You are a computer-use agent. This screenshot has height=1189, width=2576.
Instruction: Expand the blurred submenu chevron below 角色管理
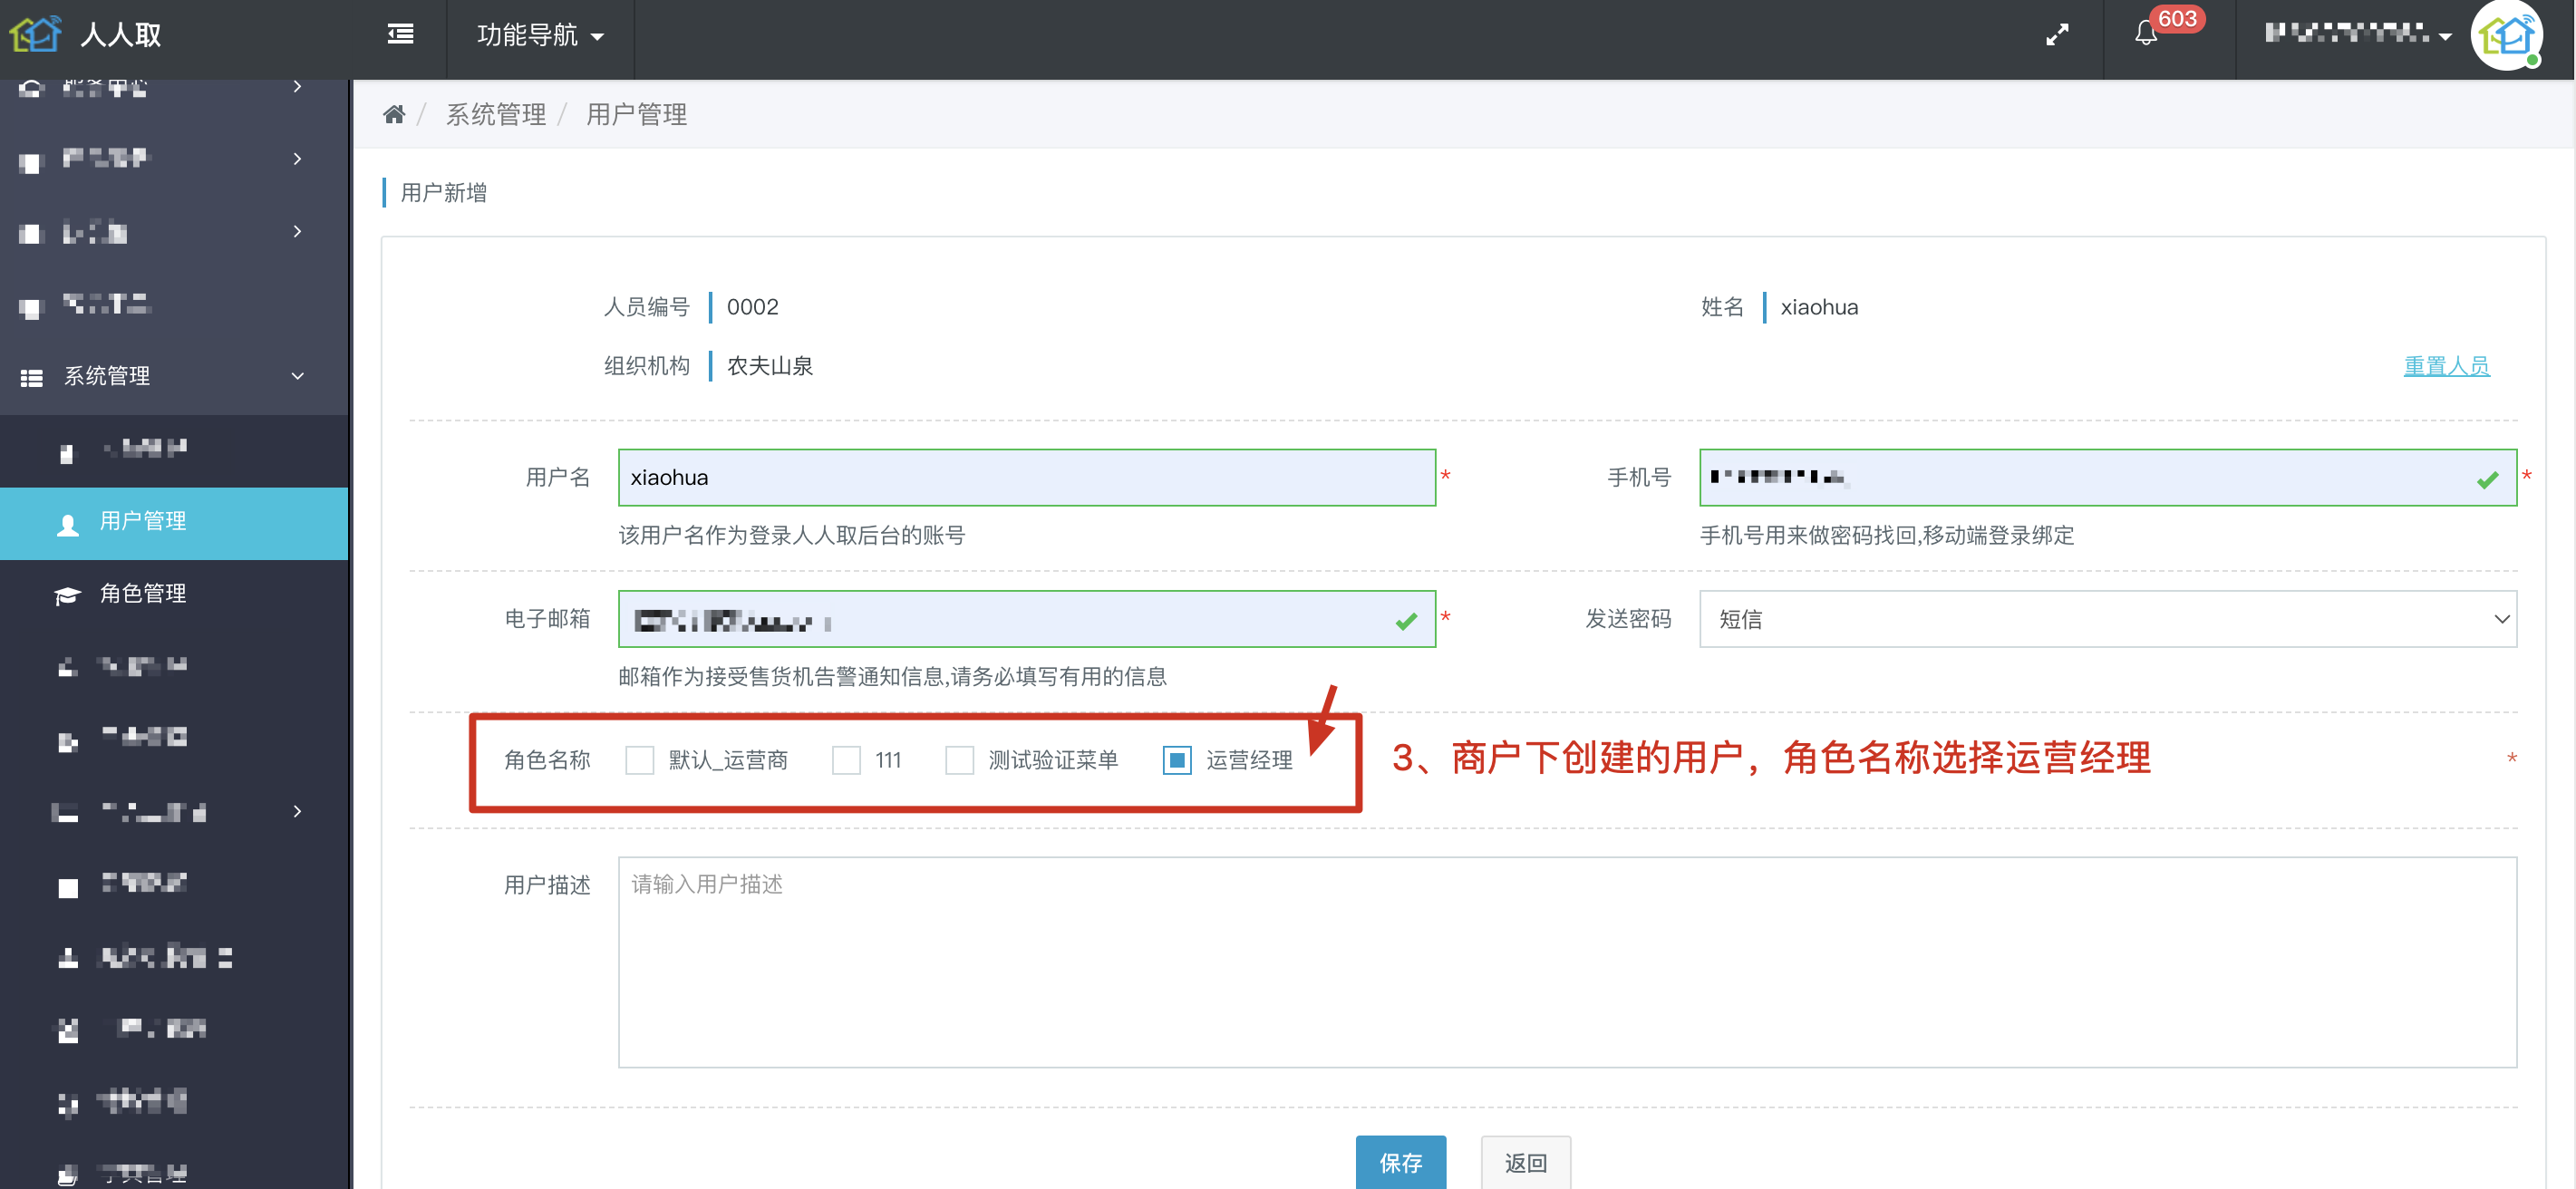coord(297,811)
